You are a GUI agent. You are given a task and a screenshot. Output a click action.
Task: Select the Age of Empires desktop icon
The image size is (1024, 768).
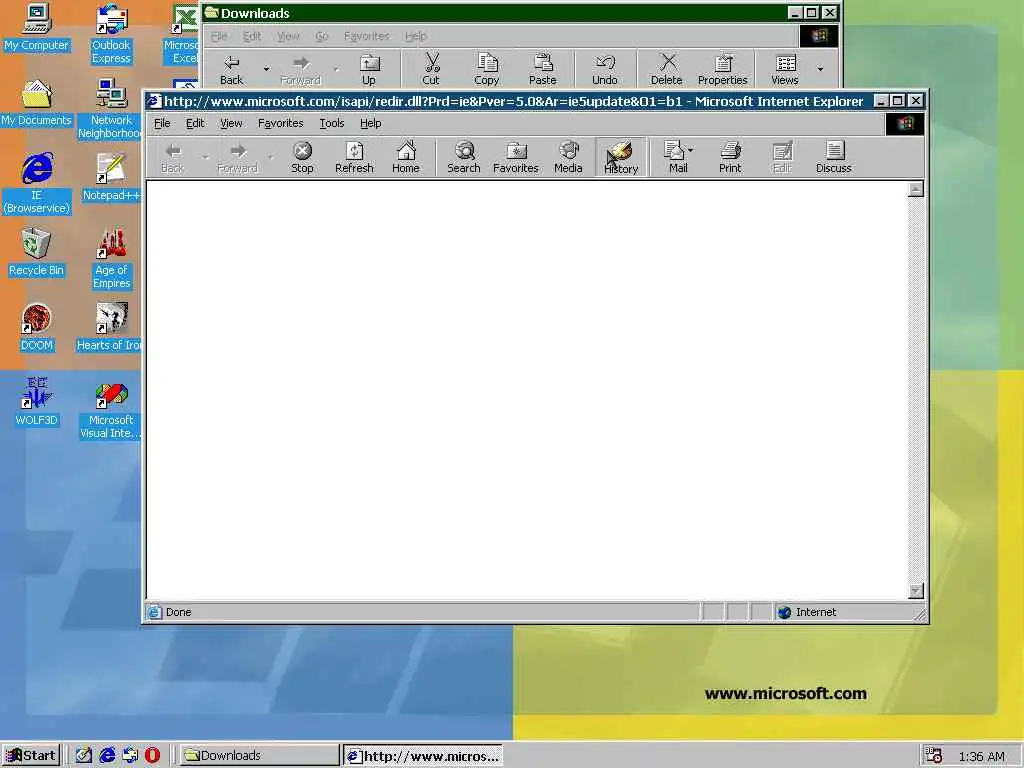pyautogui.click(x=111, y=259)
